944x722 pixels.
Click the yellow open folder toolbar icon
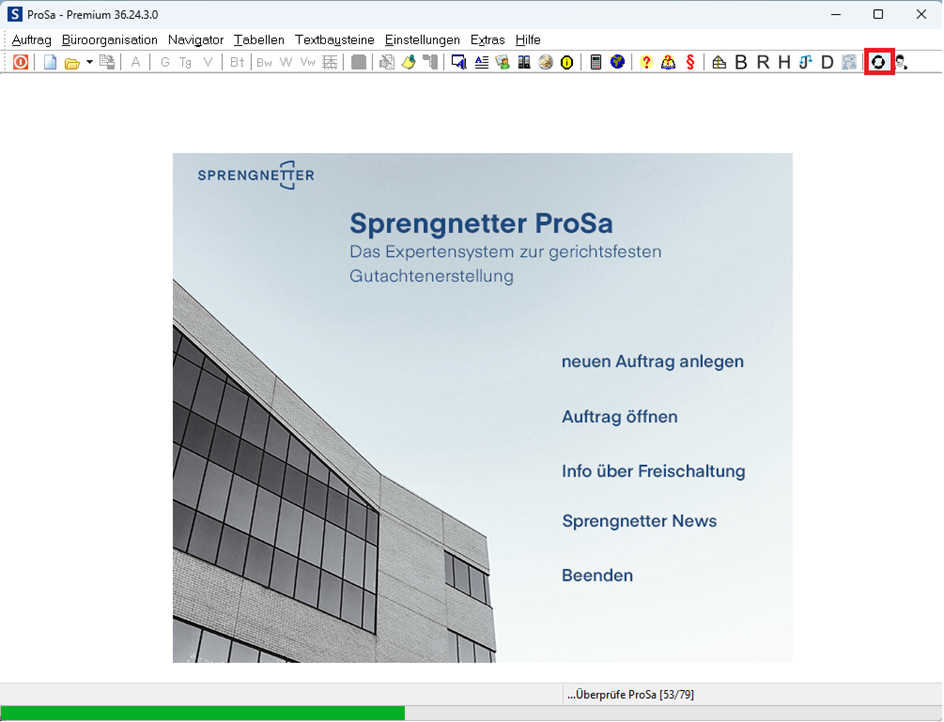72,63
